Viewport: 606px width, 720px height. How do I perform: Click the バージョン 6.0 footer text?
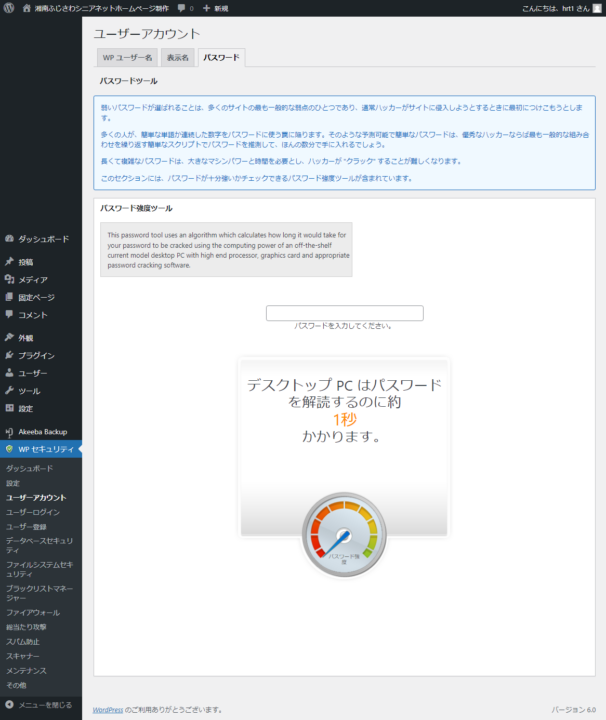(574, 709)
